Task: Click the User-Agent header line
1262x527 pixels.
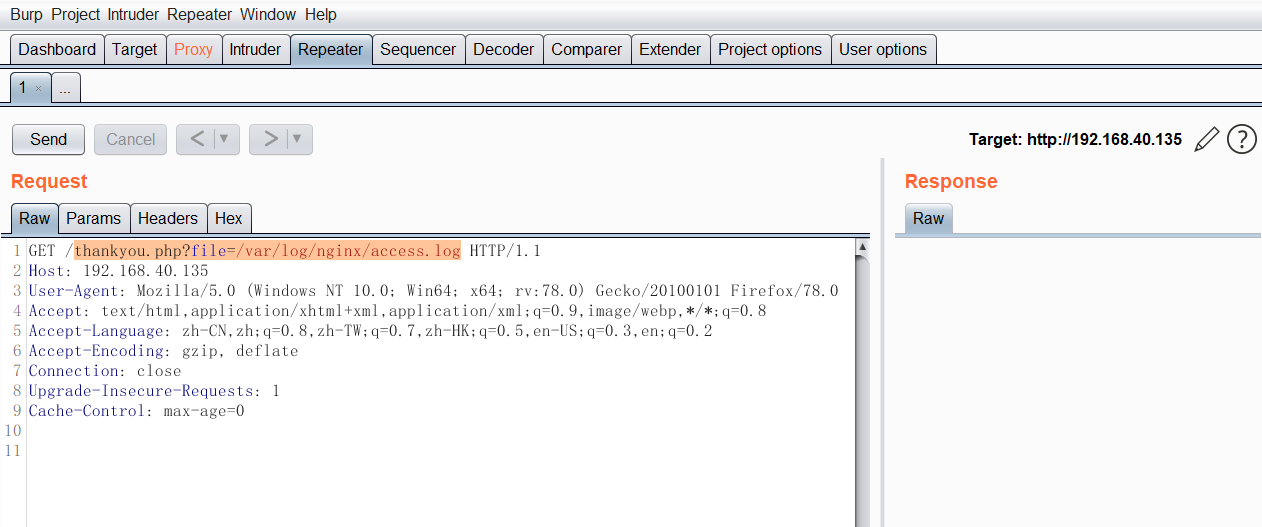Action: point(433,291)
